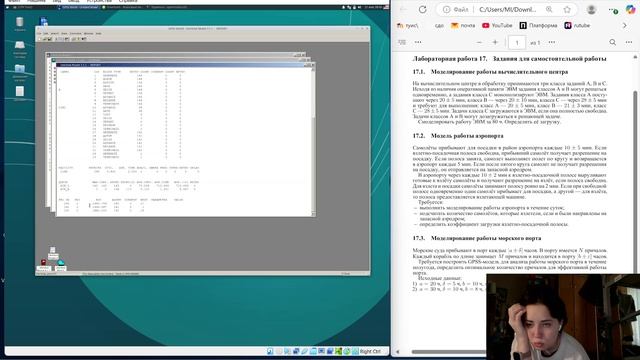The height and width of the screenshot is (360, 640).
Task: Click VirtualBox network status icon
Action: pyautogui.click(x=296, y=351)
